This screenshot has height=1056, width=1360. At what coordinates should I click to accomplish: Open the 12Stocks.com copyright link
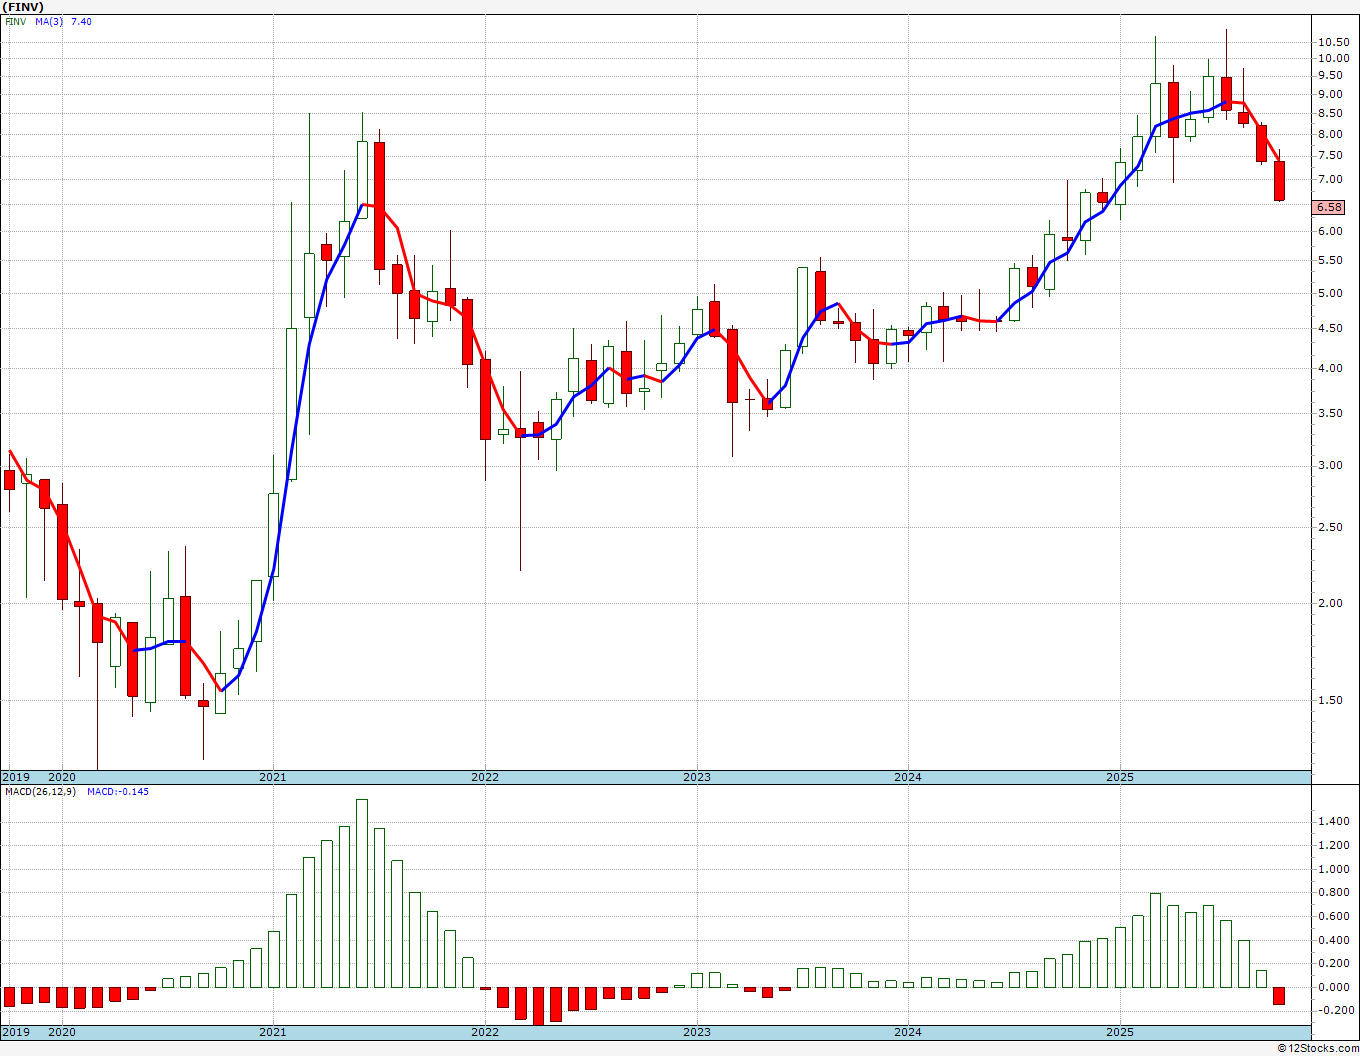(x=1318, y=1048)
